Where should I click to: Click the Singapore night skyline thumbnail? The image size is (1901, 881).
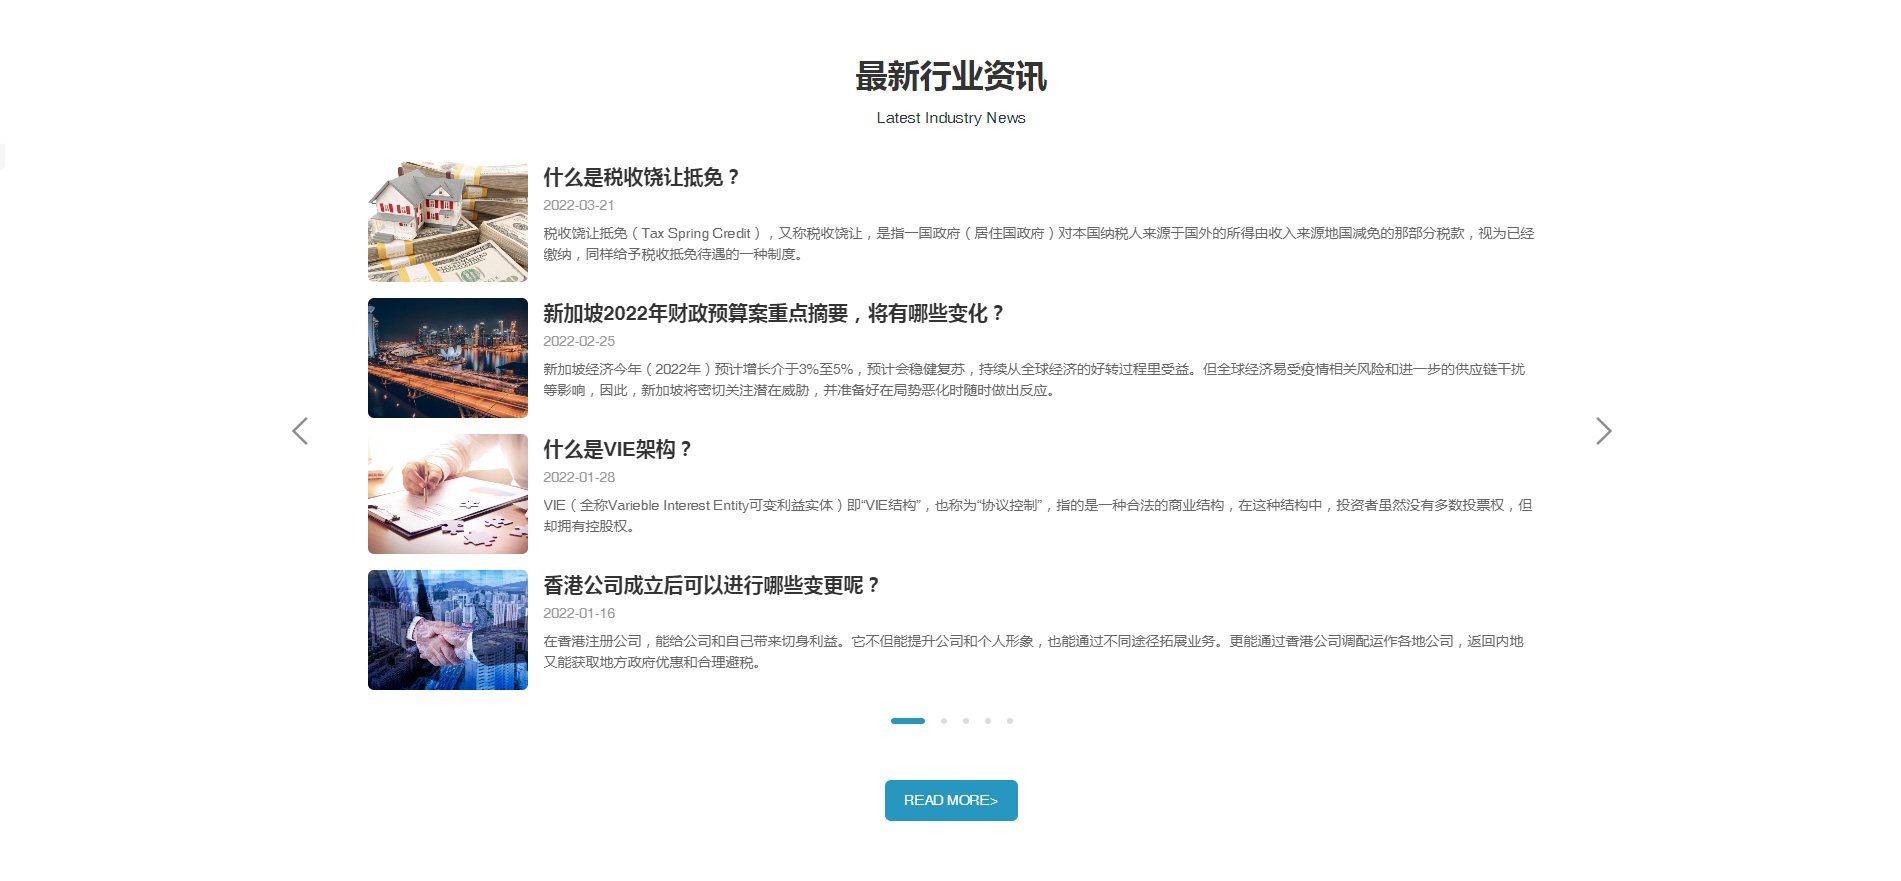(x=448, y=358)
